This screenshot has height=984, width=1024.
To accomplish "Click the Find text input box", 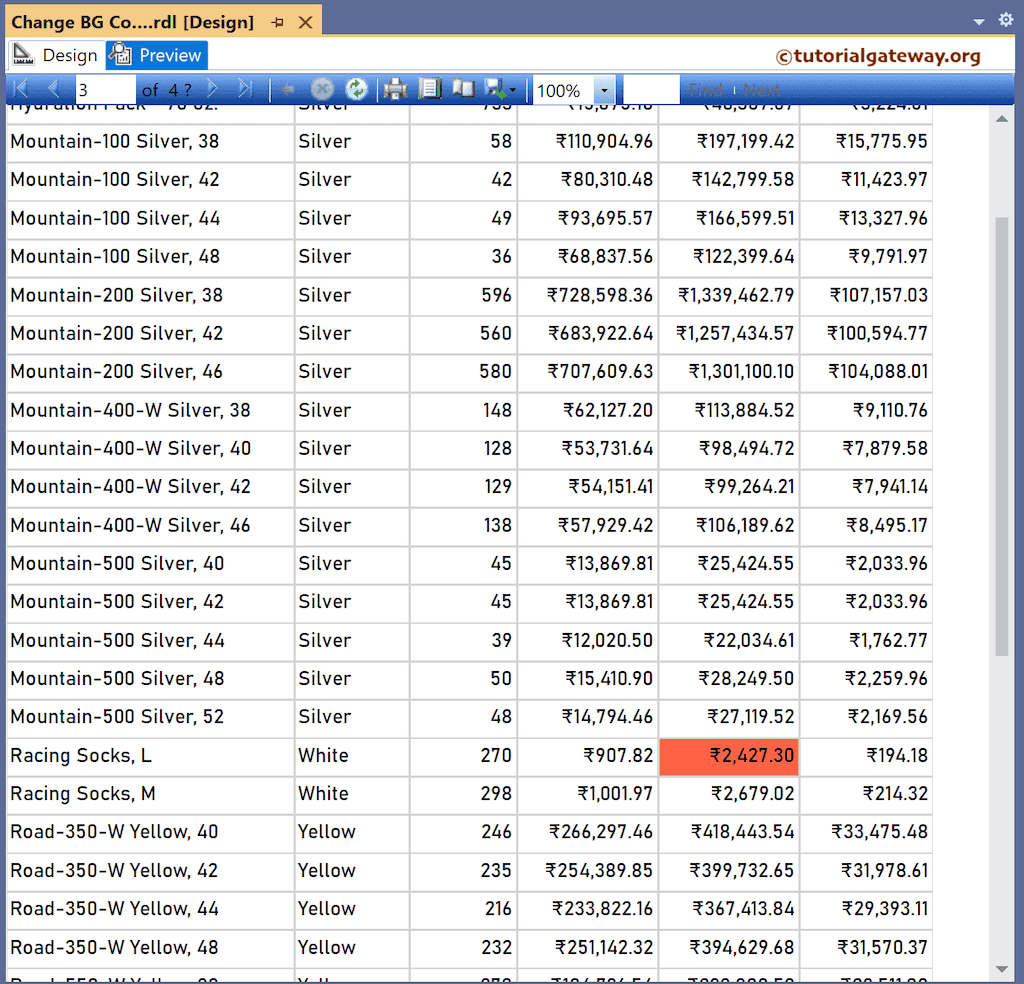I will [650, 90].
